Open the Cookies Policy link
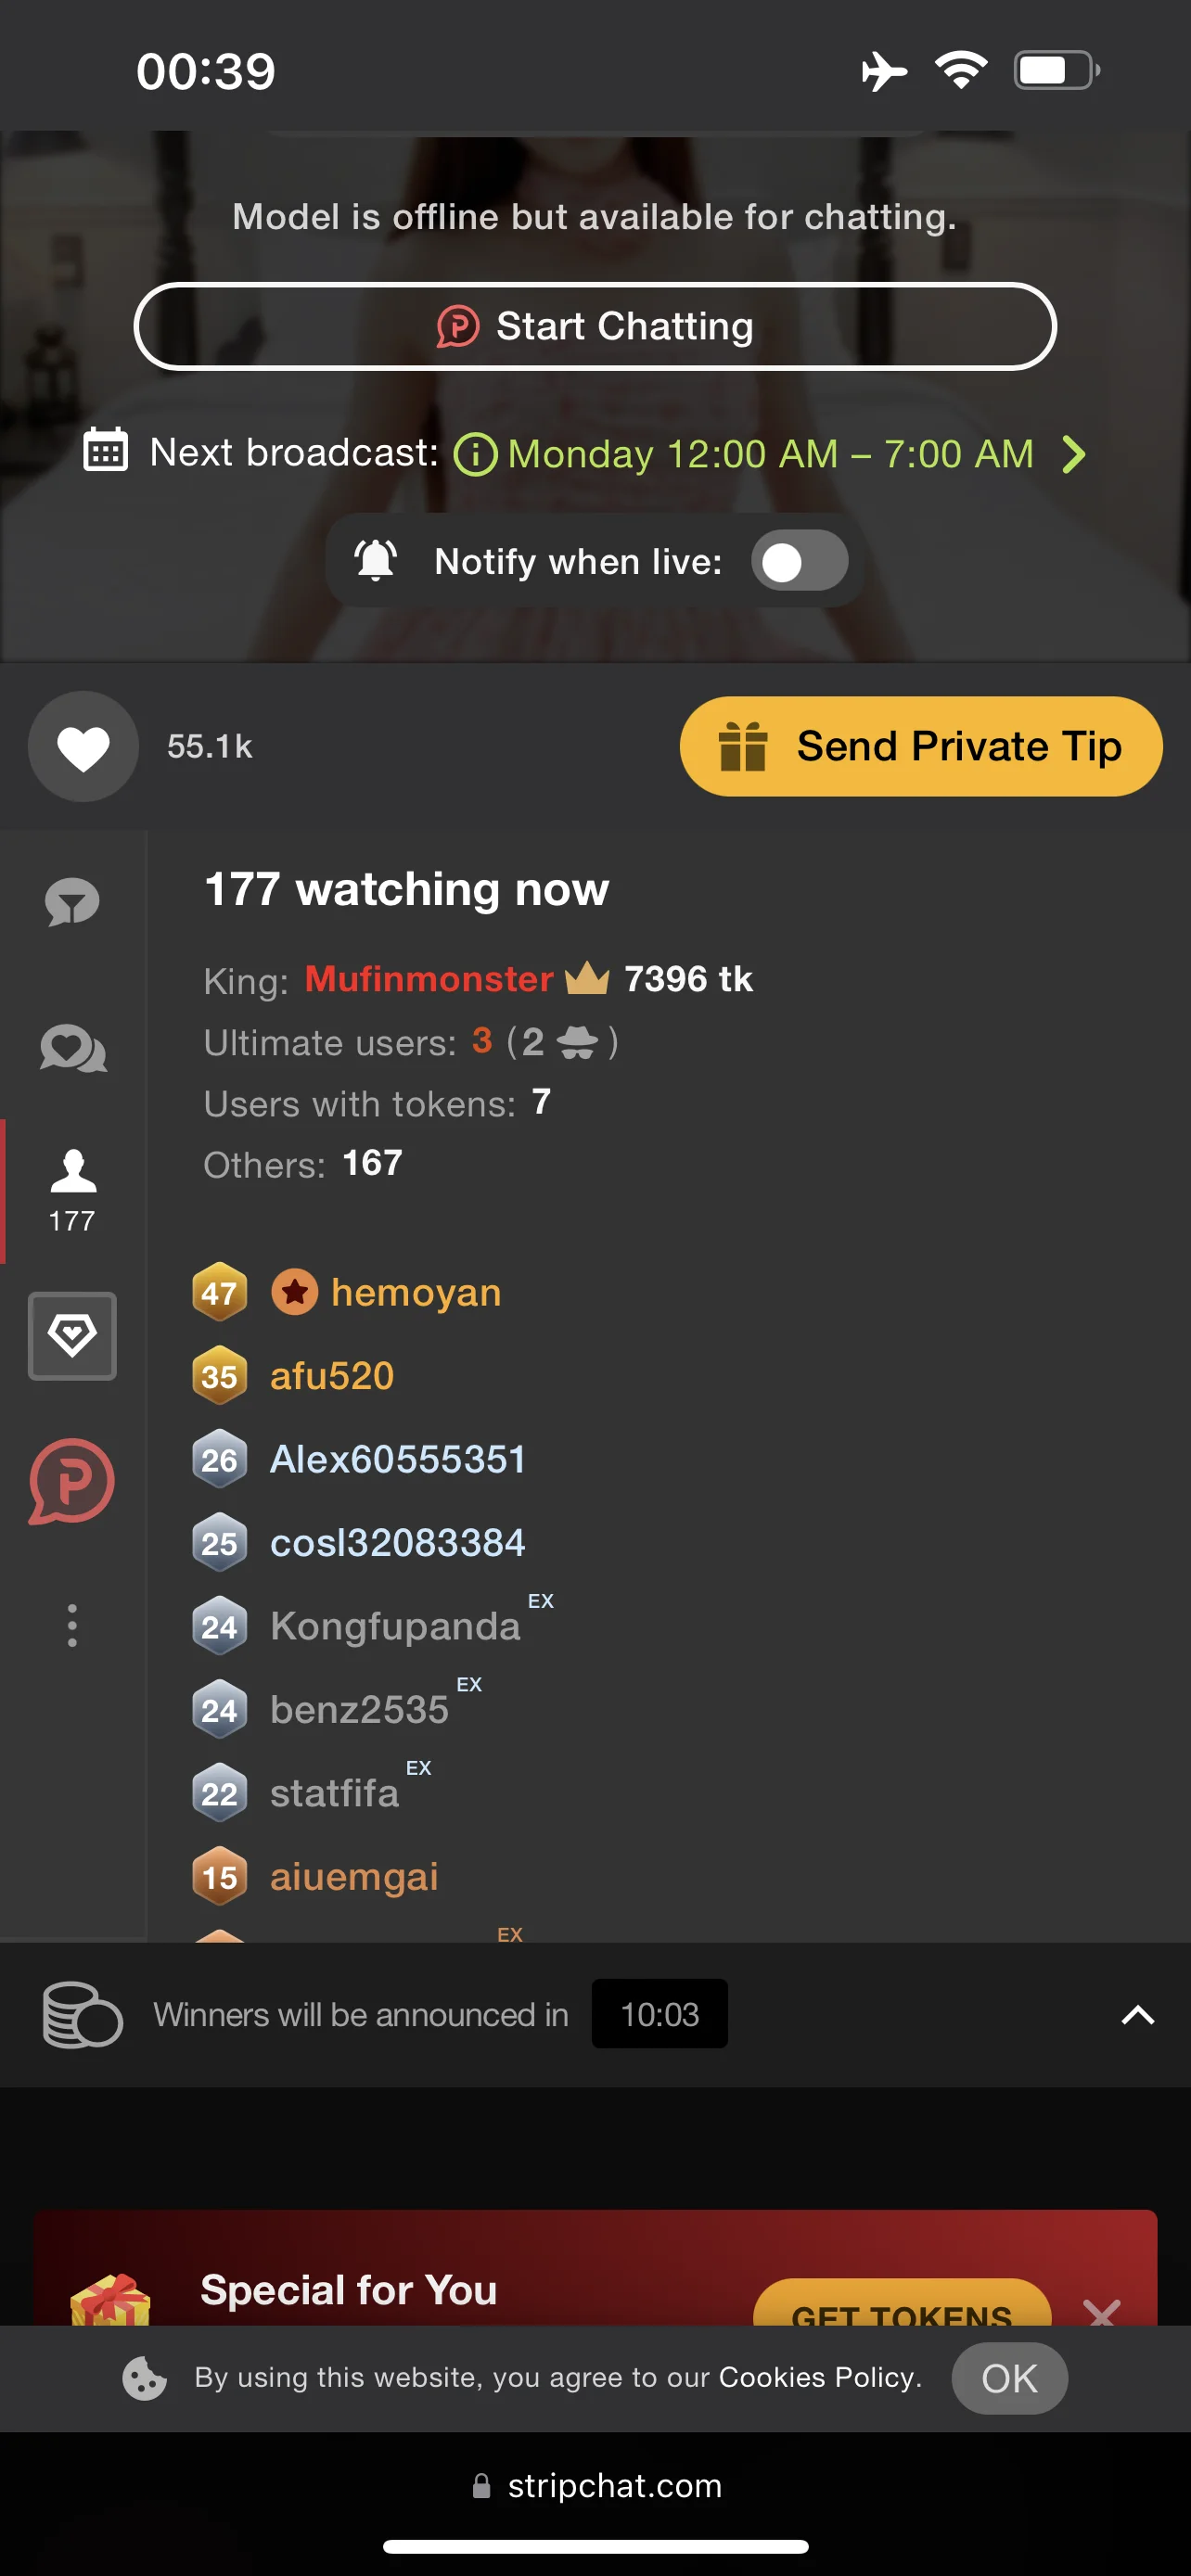 (819, 2377)
